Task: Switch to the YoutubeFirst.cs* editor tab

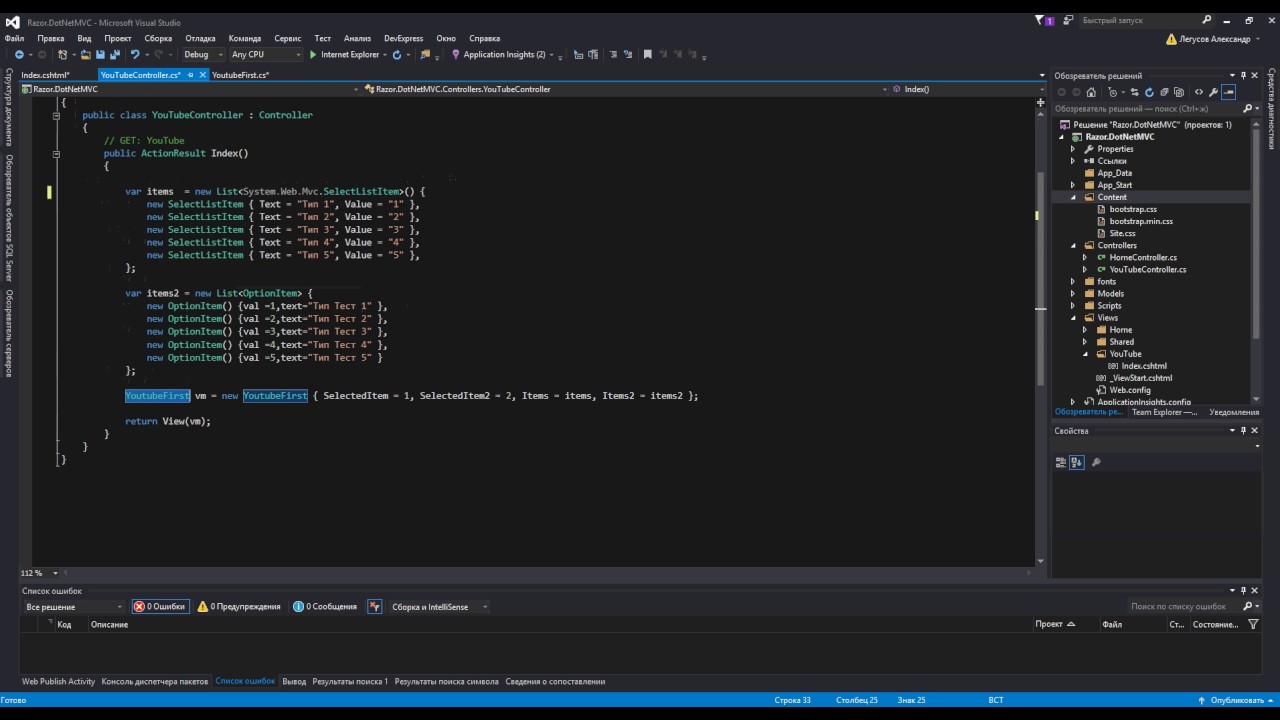Action: (x=240, y=75)
